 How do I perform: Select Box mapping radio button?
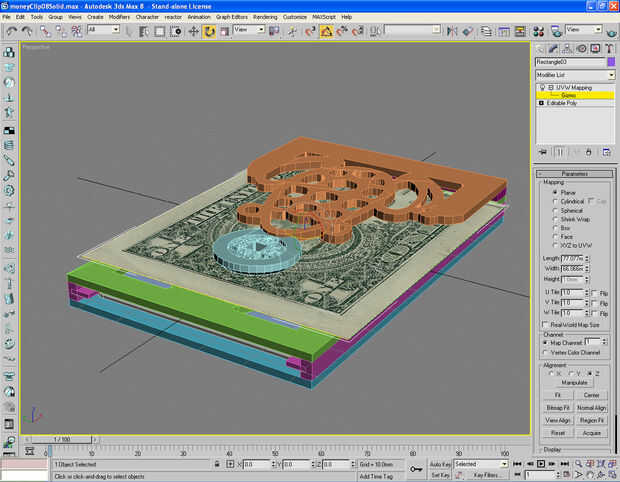pyautogui.click(x=555, y=228)
